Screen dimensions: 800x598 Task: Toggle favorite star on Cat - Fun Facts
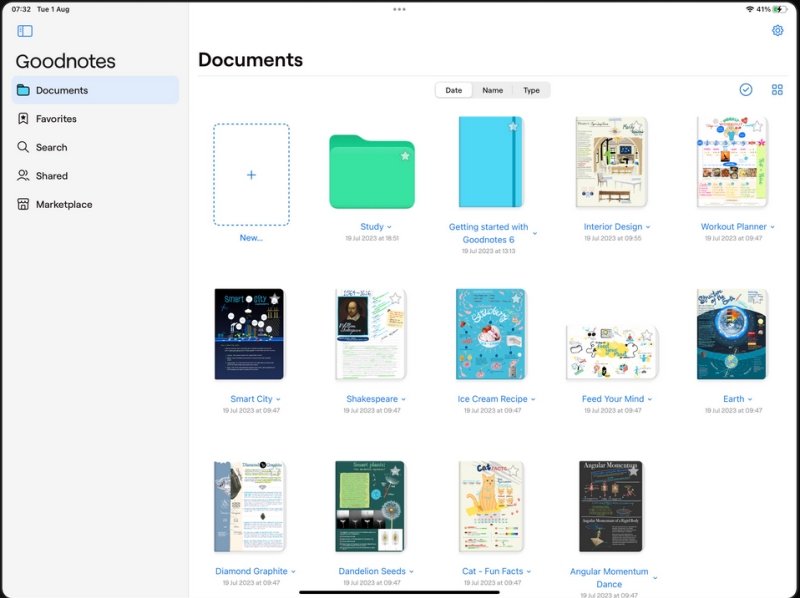[x=514, y=471]
